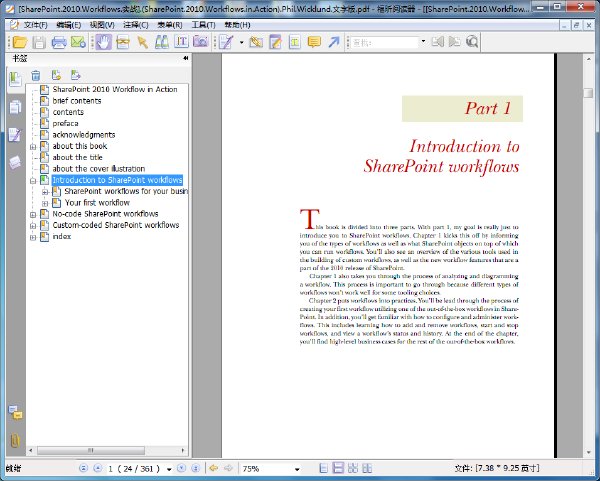Image resolution: width=600 pixels, height=481 pixels.
Task: Open the 表单(R) menu
Action: (170, 25)
